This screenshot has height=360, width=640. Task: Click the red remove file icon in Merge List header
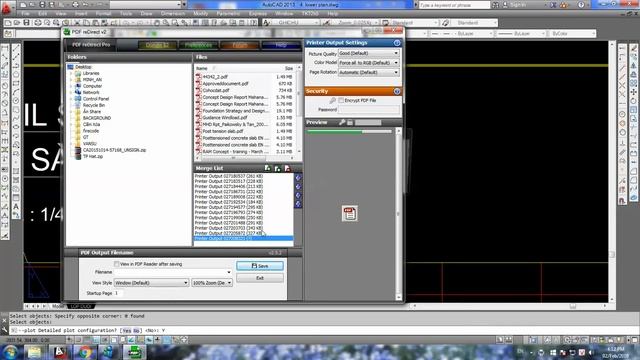[287, 168]
